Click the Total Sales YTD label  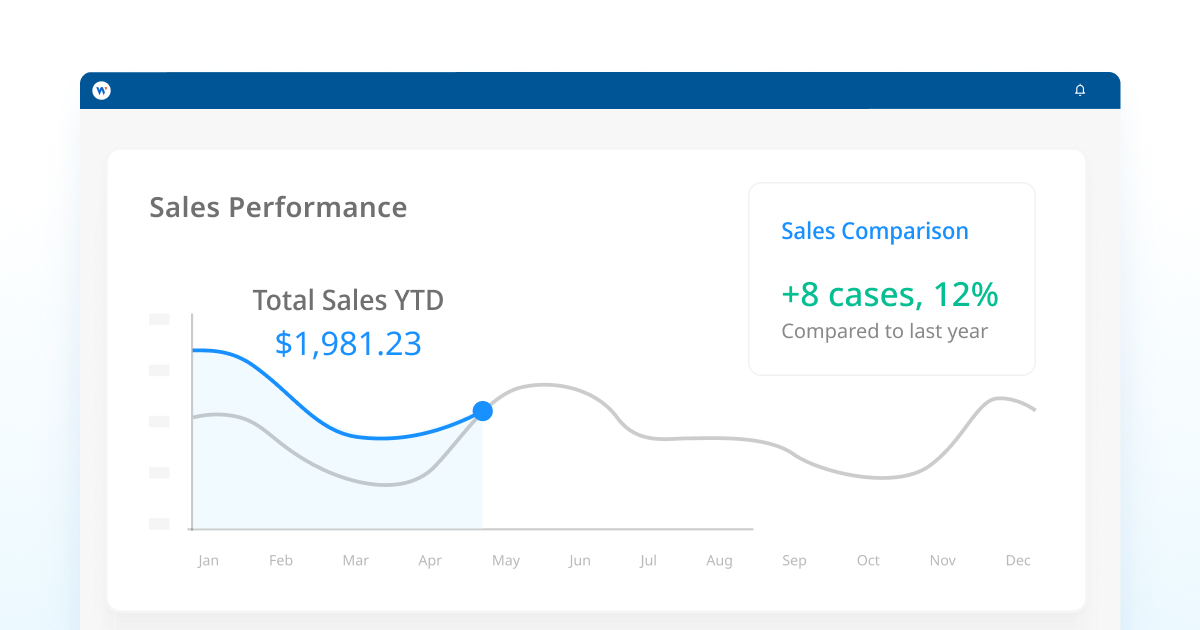point(348,300)
